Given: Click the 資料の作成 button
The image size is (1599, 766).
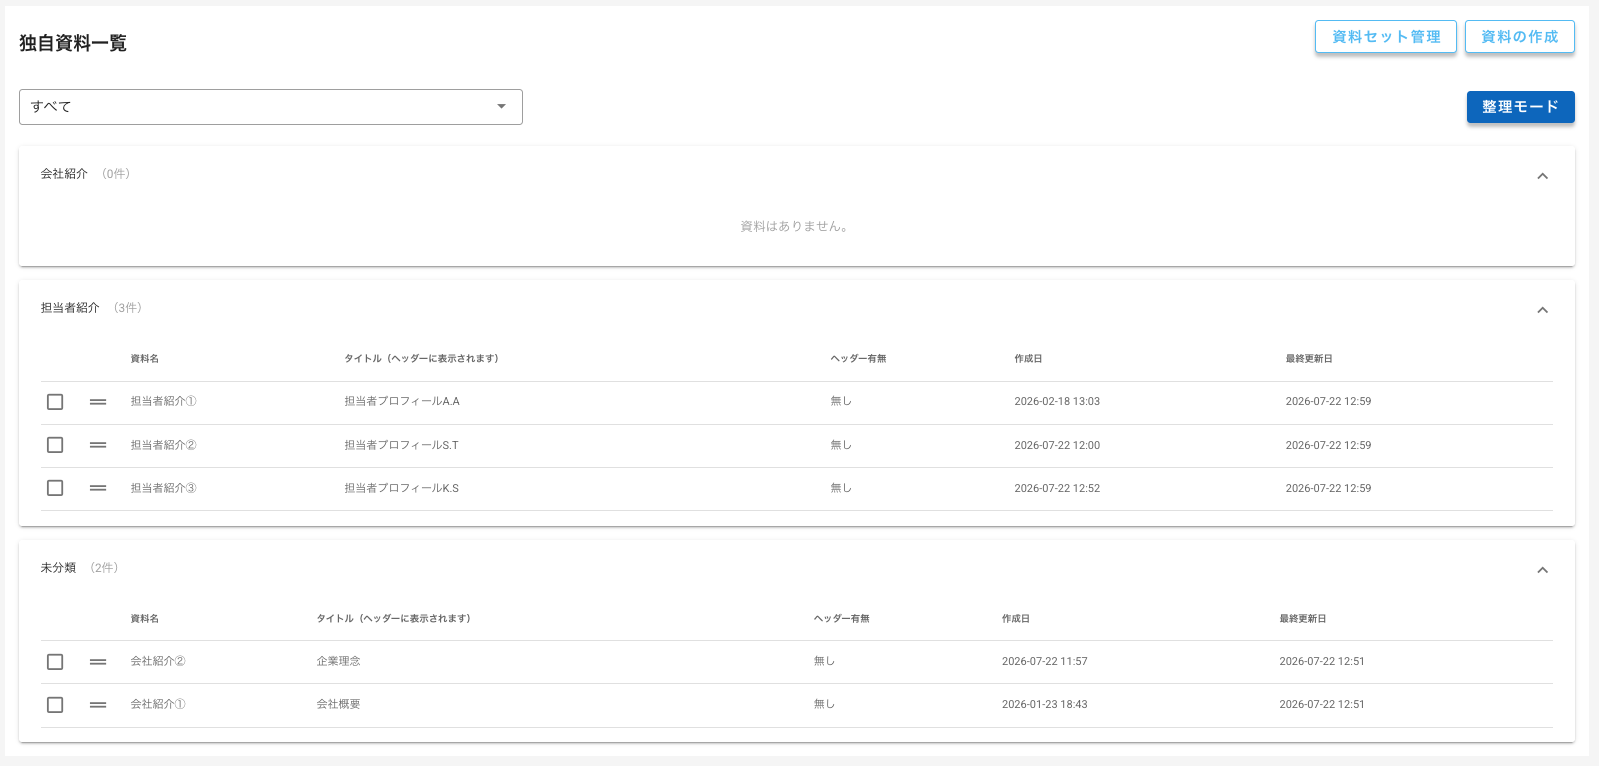Looking at the screenshot, I should point(1520,37).
